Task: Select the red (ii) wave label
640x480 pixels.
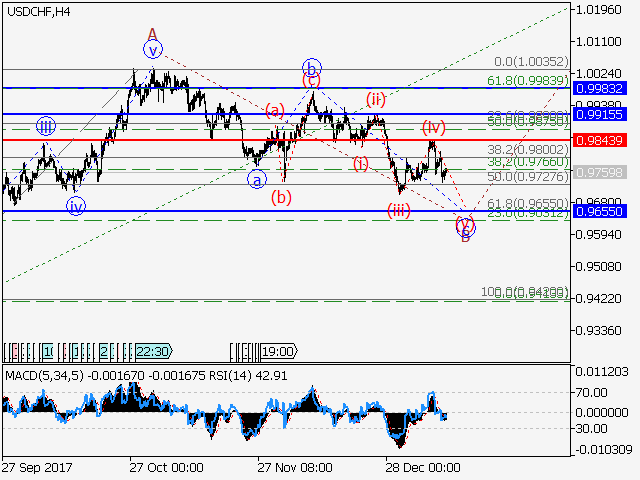Action: (376, 98)
